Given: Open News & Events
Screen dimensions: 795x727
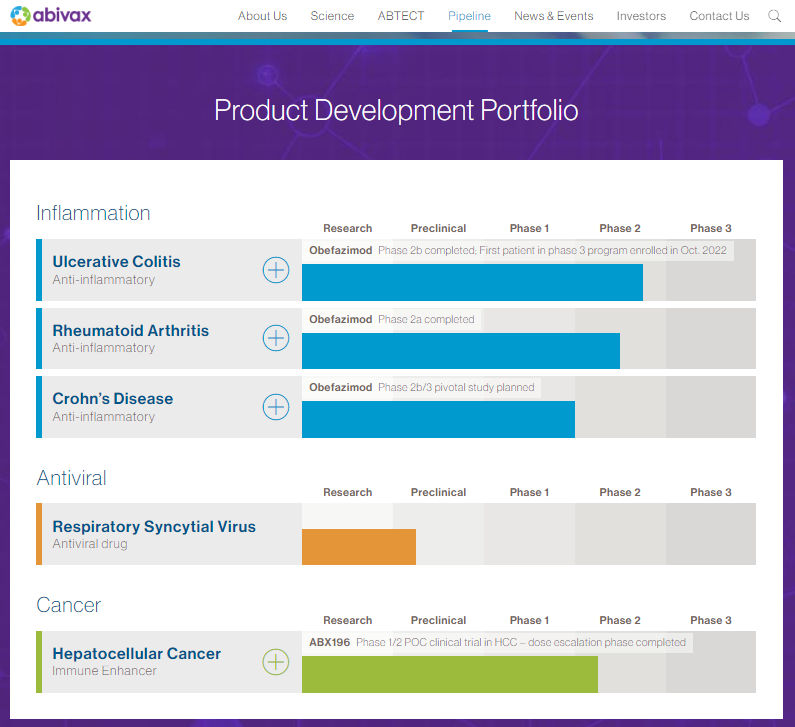Looking at the screenshot, I should [x=554, y=16].
